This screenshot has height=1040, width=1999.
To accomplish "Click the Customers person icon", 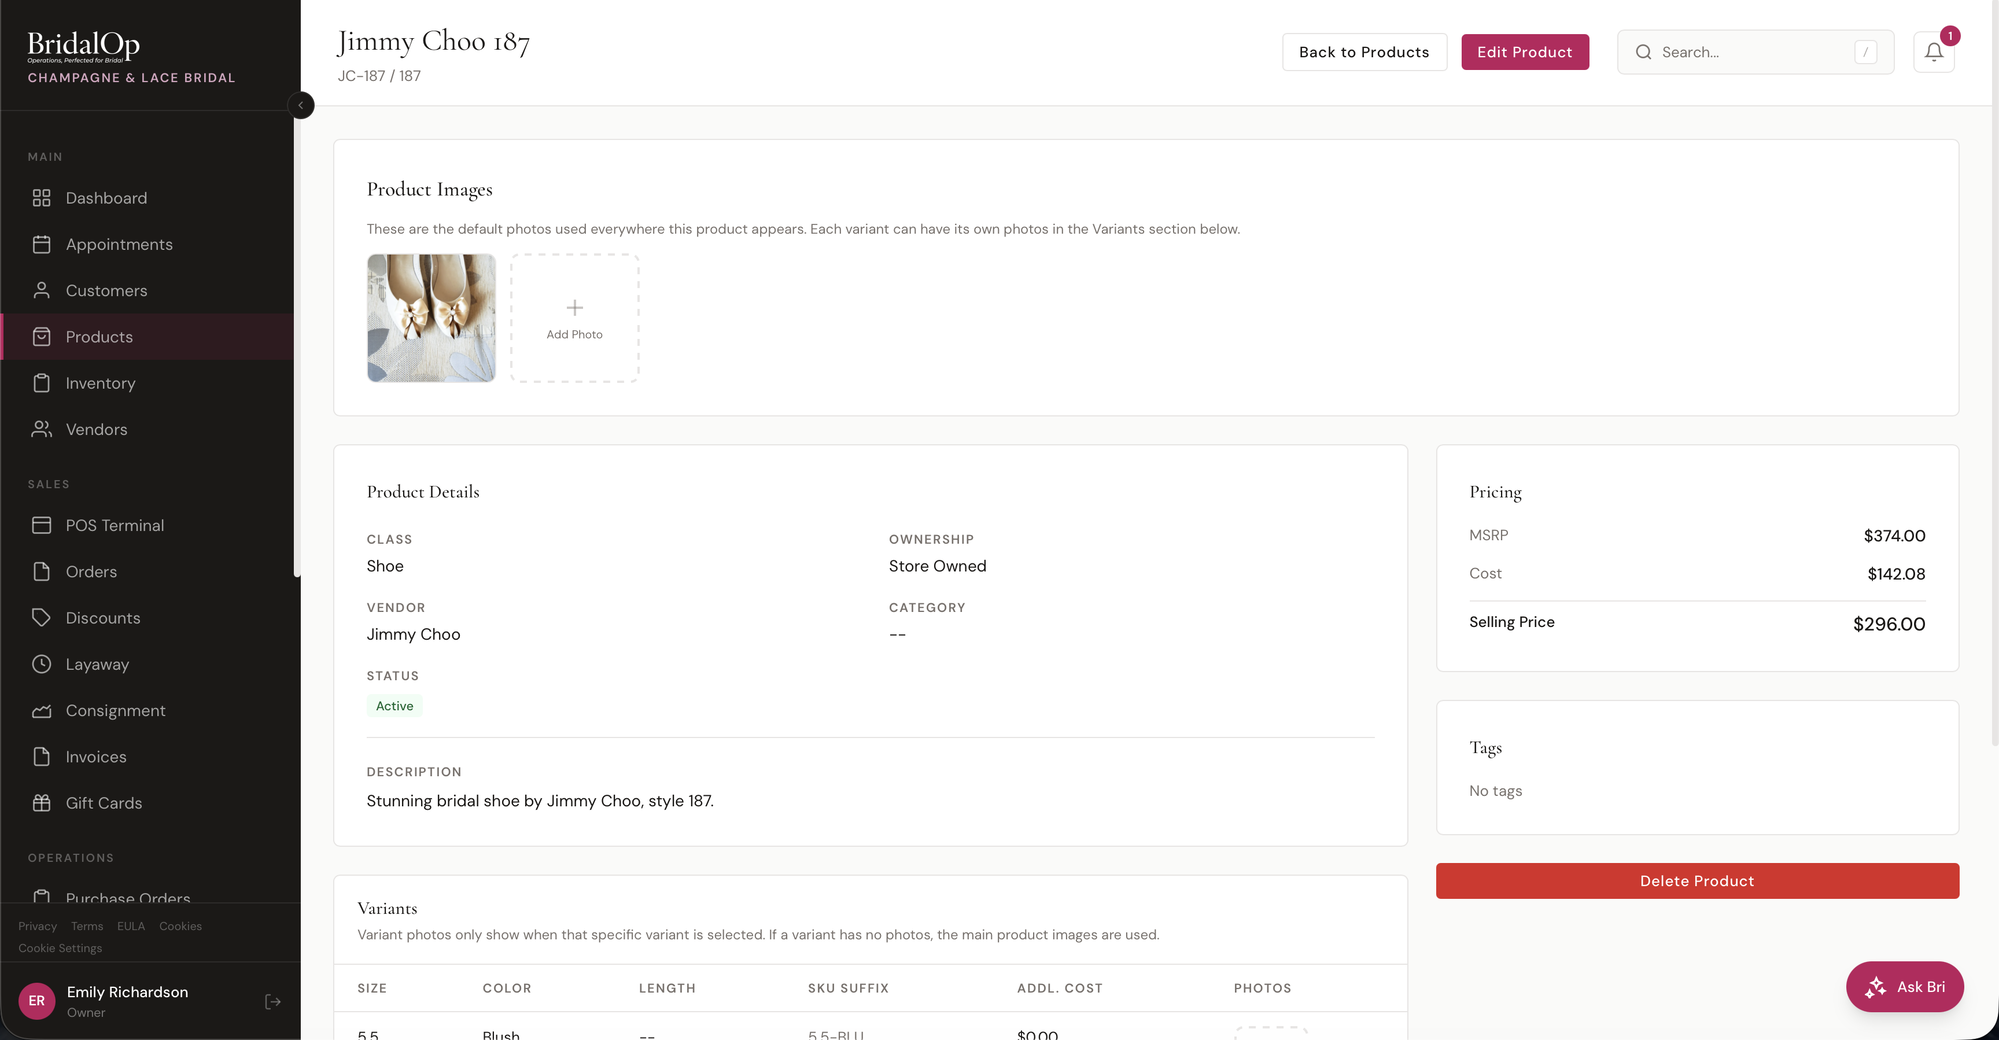I will click(x=41, y=290).
